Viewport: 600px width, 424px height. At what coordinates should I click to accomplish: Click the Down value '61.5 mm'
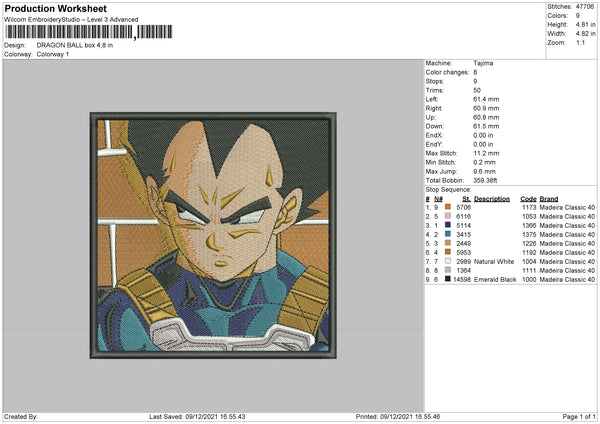point(486,126)
